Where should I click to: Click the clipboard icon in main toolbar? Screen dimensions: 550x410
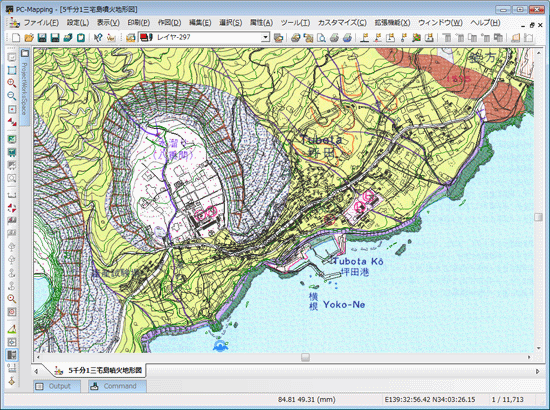pyautogui.click(x=81, y=38)
